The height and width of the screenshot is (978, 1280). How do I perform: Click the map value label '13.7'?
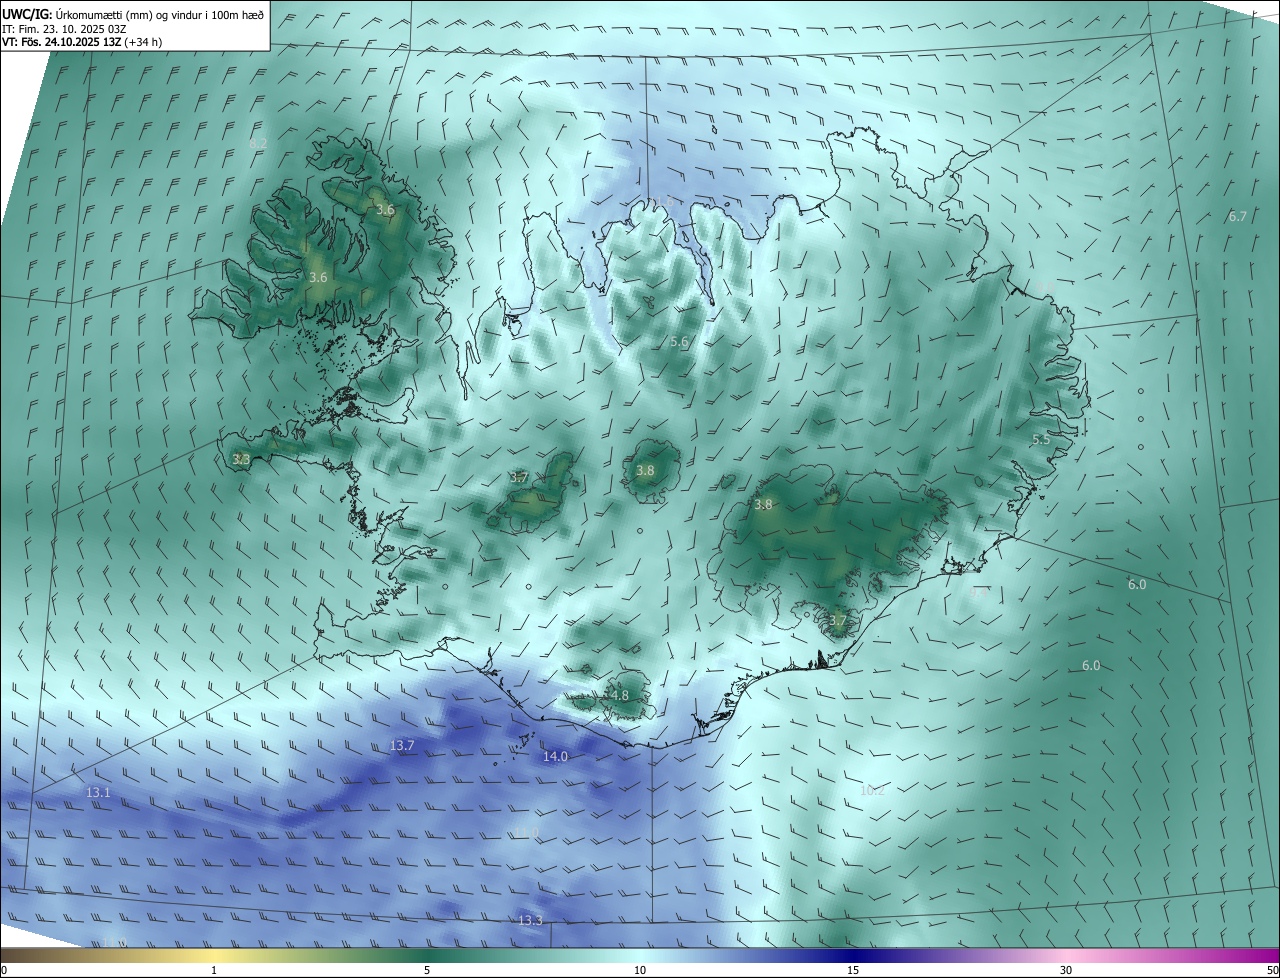(x=402, y=746)
